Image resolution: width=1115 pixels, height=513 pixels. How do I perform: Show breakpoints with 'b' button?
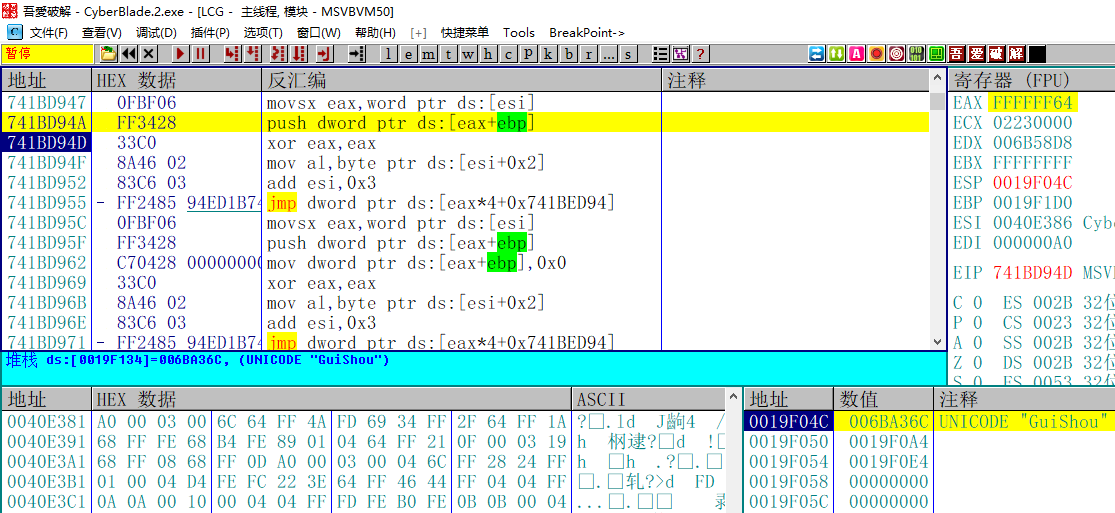tap(568, 54)
